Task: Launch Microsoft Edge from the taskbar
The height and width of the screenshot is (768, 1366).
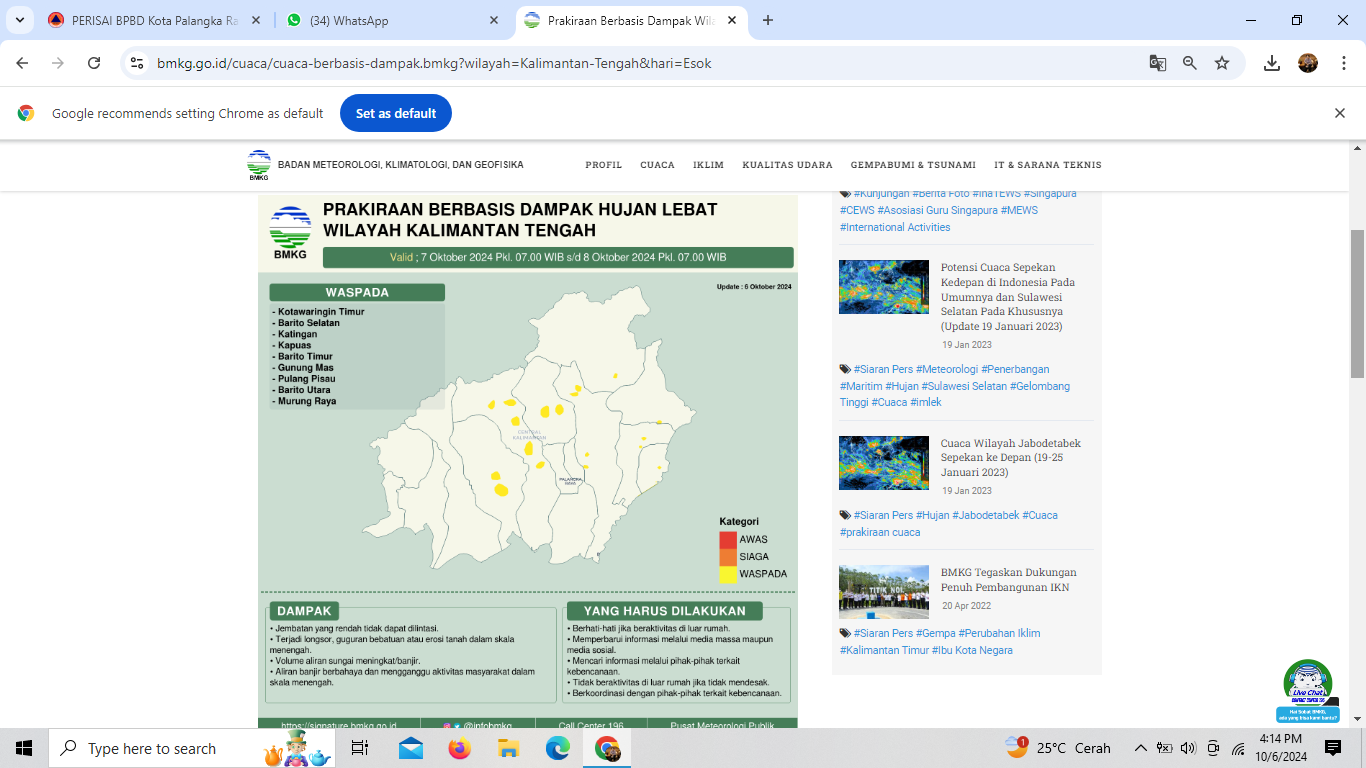Action: point(557,748)
